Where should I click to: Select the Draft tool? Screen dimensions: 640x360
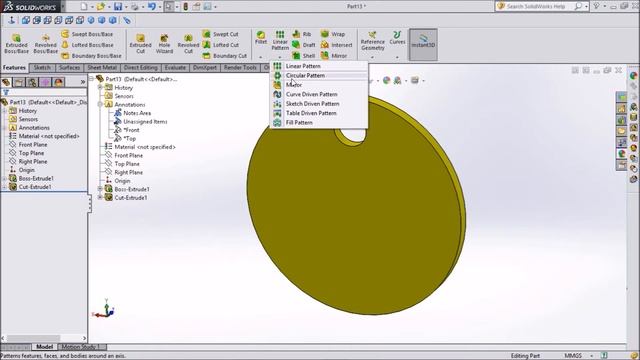(304, 45)
